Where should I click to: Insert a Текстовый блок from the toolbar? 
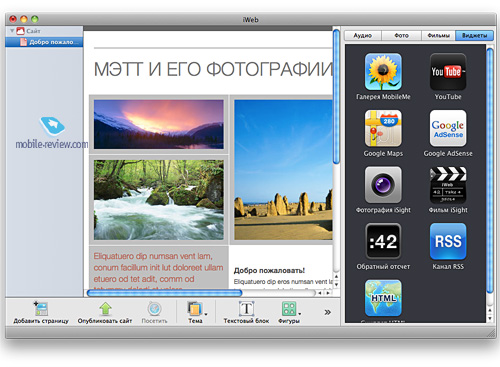[x=246, y=312]
